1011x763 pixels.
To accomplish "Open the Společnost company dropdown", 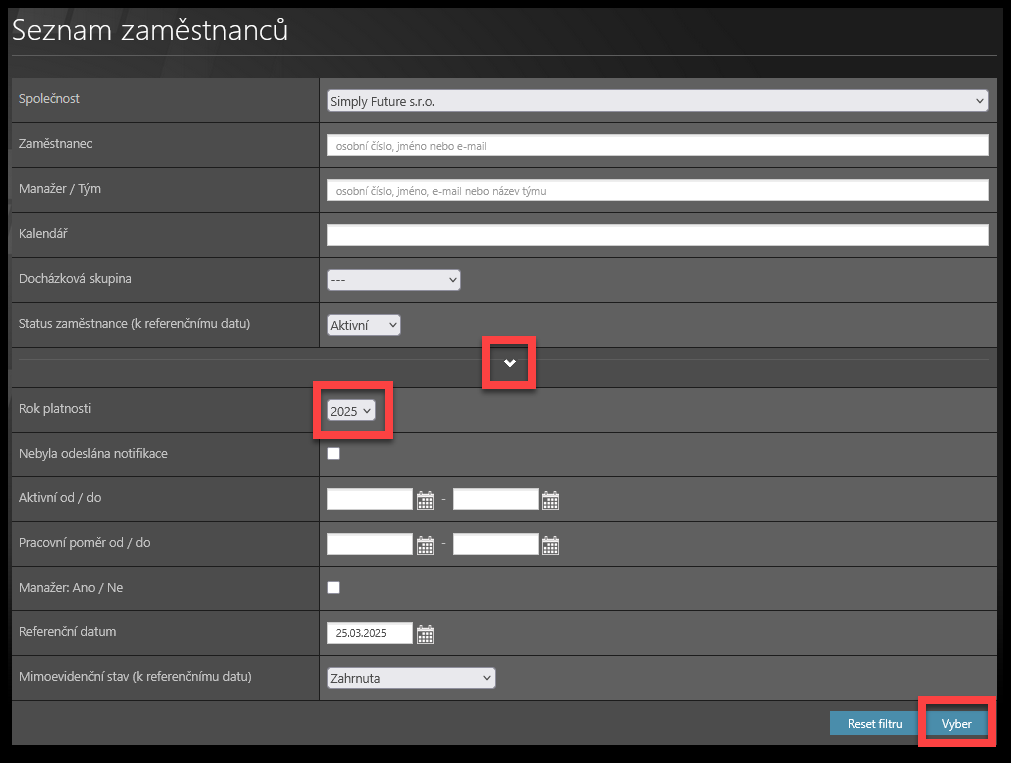I will pos(657,101).
